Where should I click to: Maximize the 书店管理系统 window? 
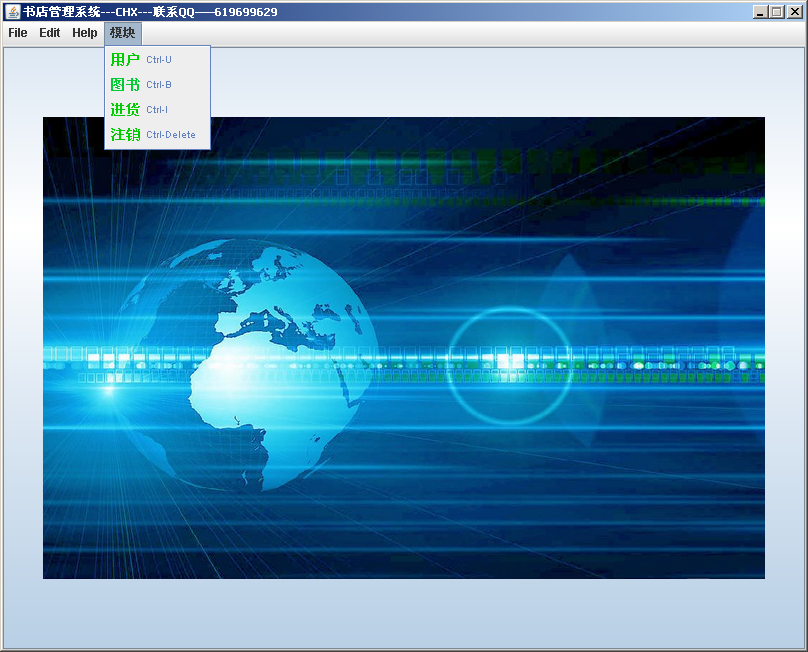(x=777, y=12)
